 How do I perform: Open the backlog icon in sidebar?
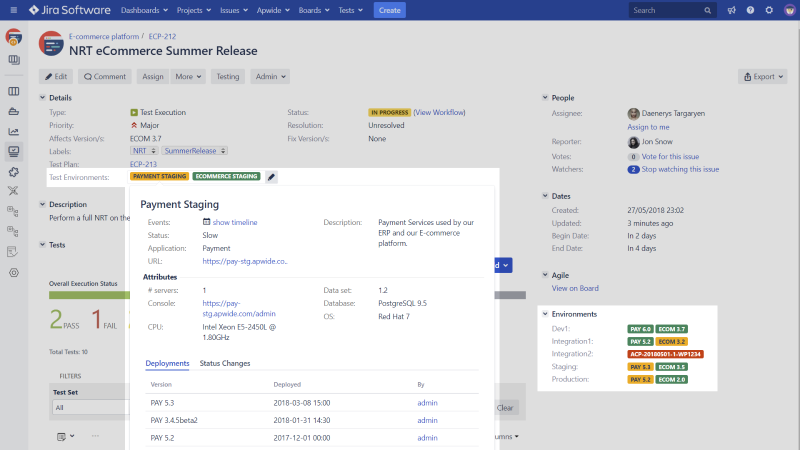(x=14, y=60)
